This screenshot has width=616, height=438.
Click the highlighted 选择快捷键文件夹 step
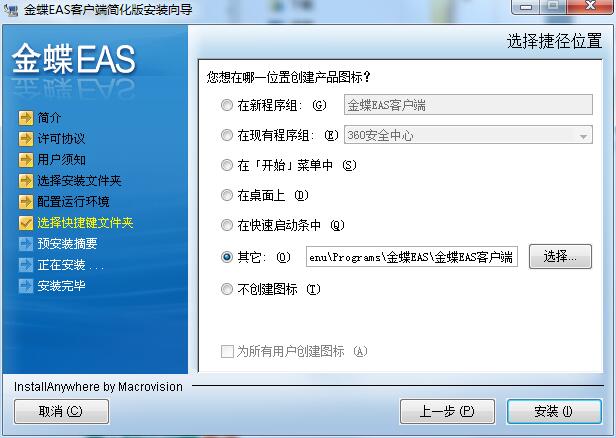85,223
